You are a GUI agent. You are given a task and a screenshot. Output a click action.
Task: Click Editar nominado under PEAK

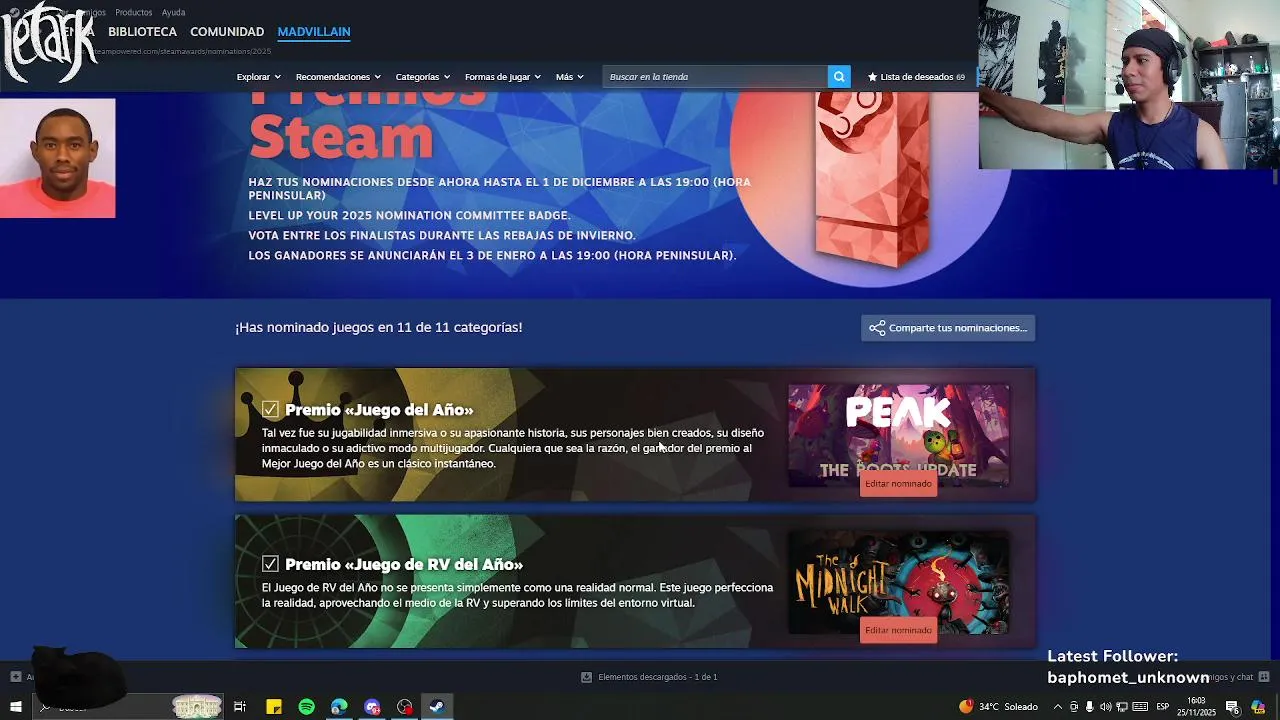pos(898,484)
